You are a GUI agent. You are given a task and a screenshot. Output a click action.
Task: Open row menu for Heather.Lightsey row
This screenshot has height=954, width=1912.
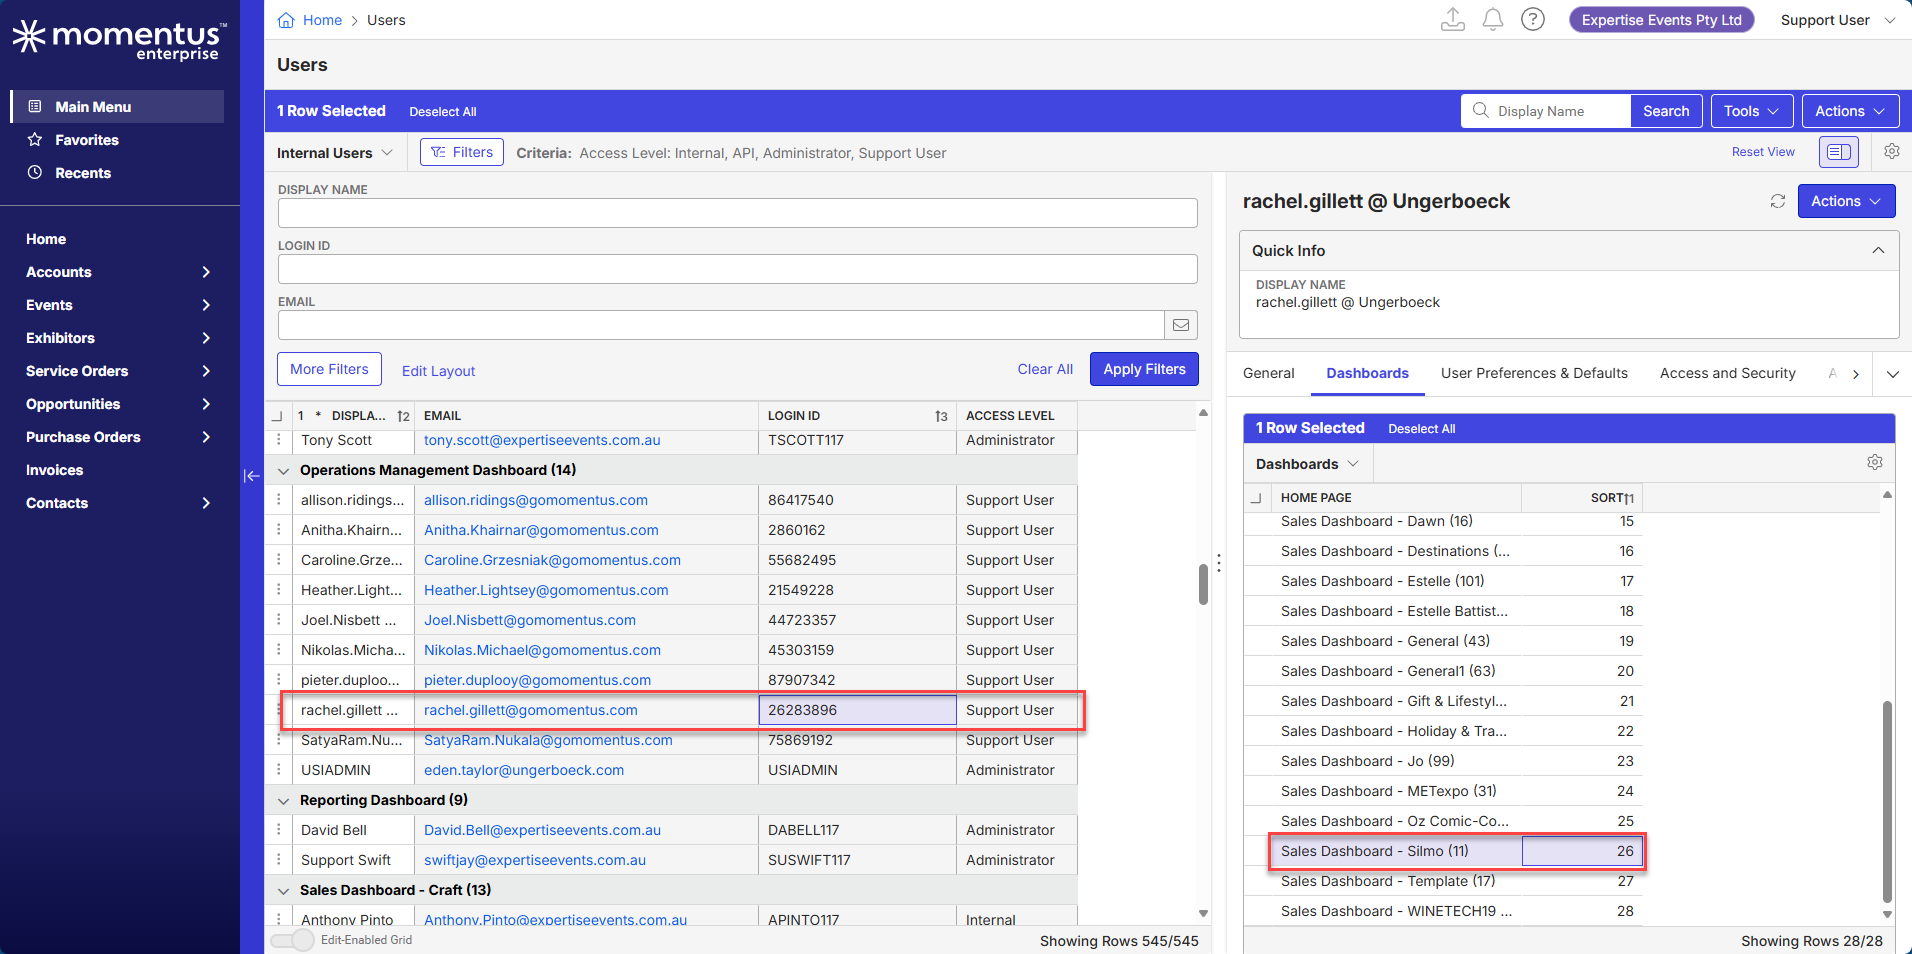coord(279,590)
